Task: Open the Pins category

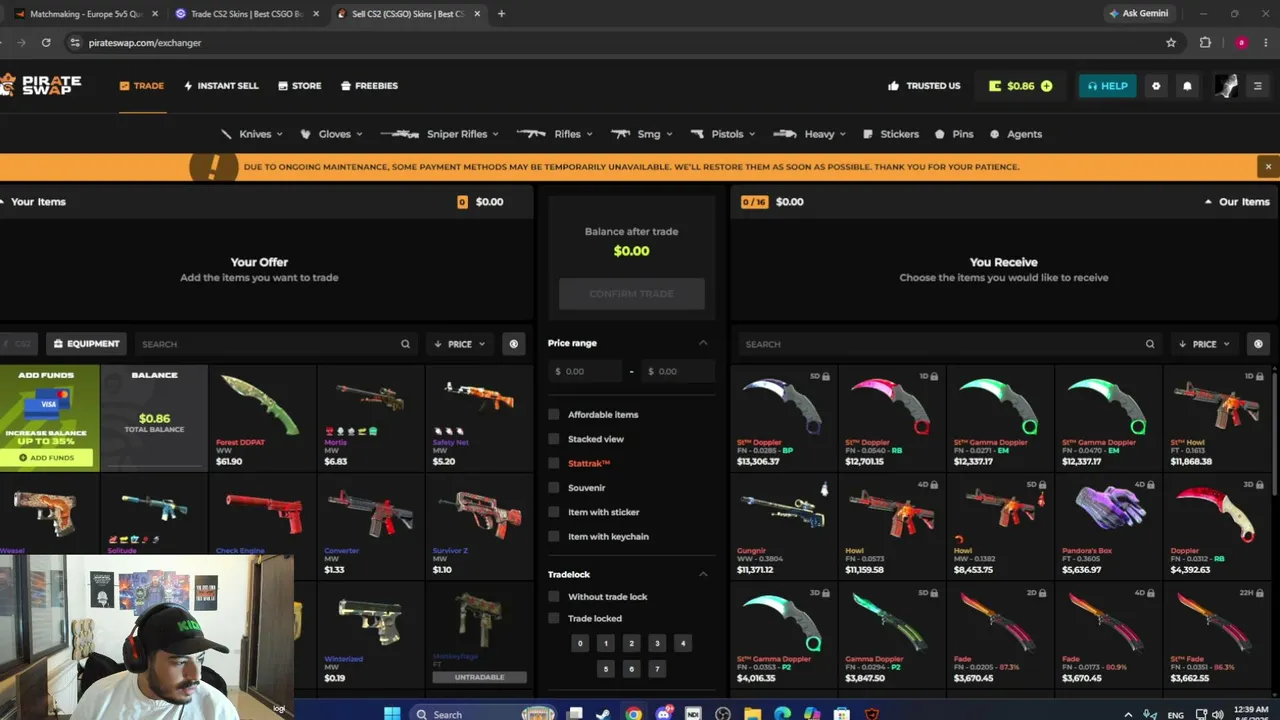Action: [954, 134]
